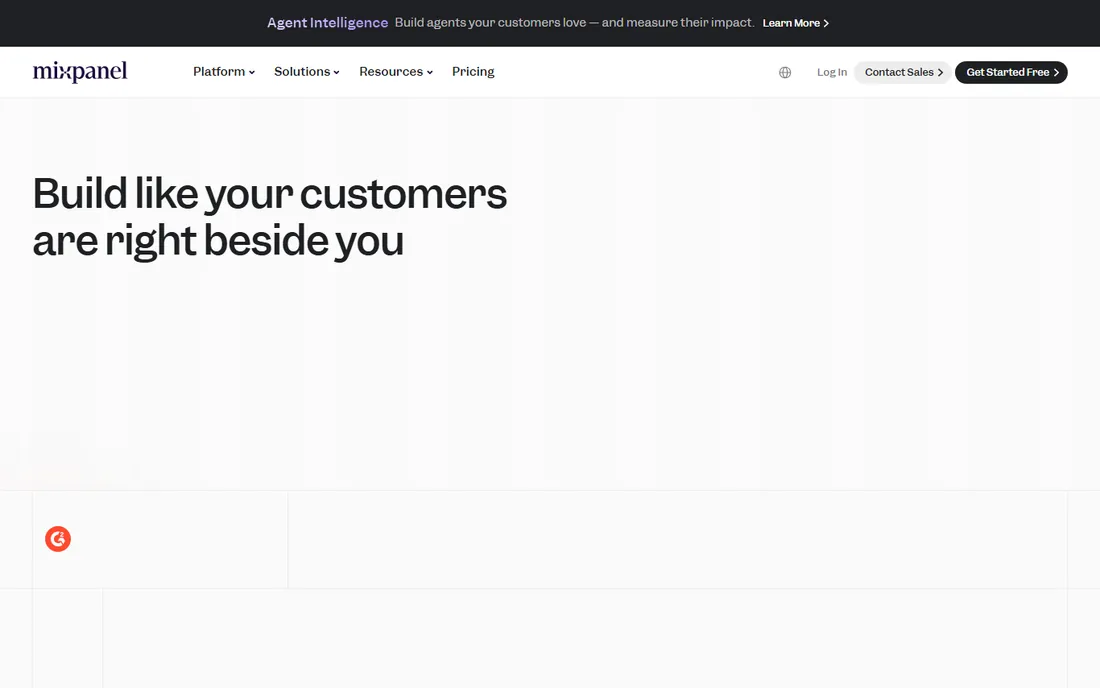1100x688 pixels.
Task: Open the Pricing page
Action: coord(473,72)
